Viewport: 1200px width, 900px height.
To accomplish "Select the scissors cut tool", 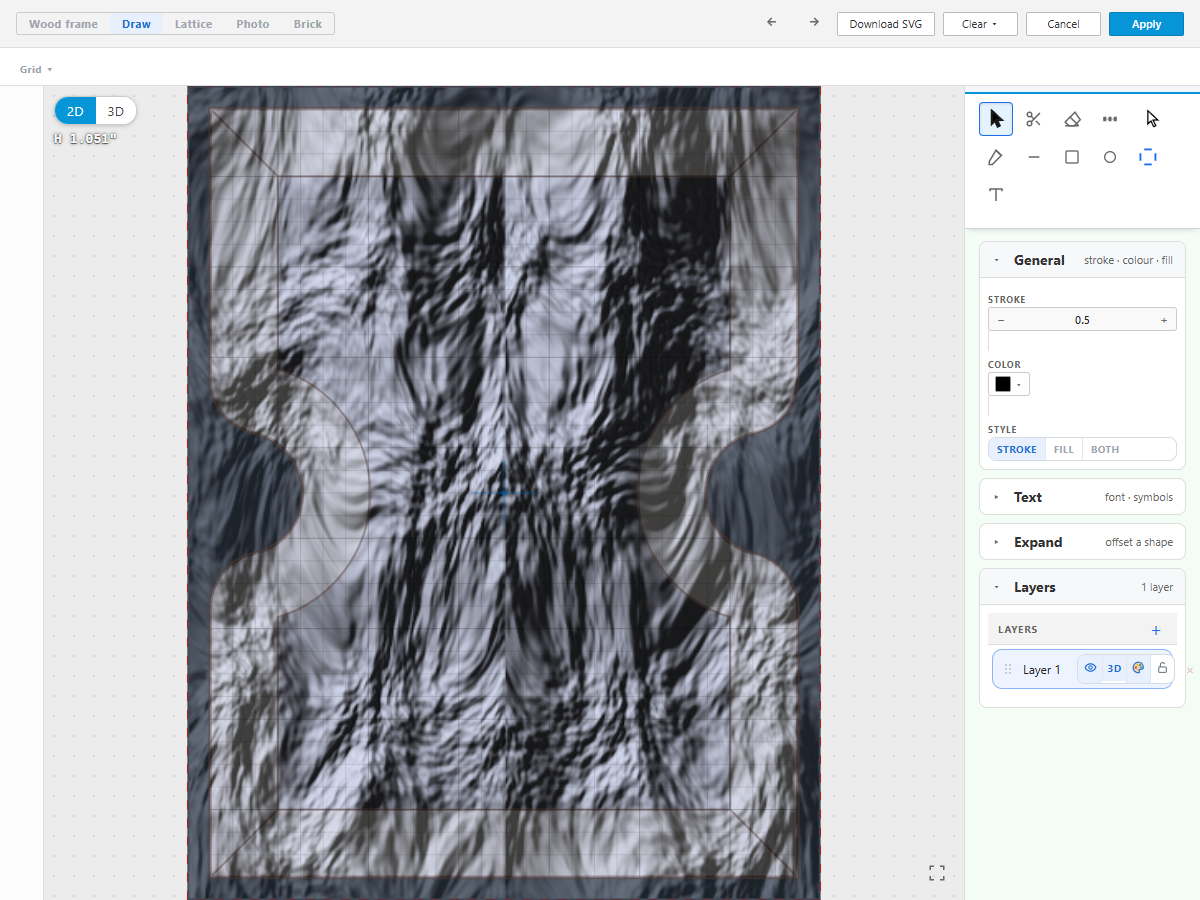I will pos(1034,119).
